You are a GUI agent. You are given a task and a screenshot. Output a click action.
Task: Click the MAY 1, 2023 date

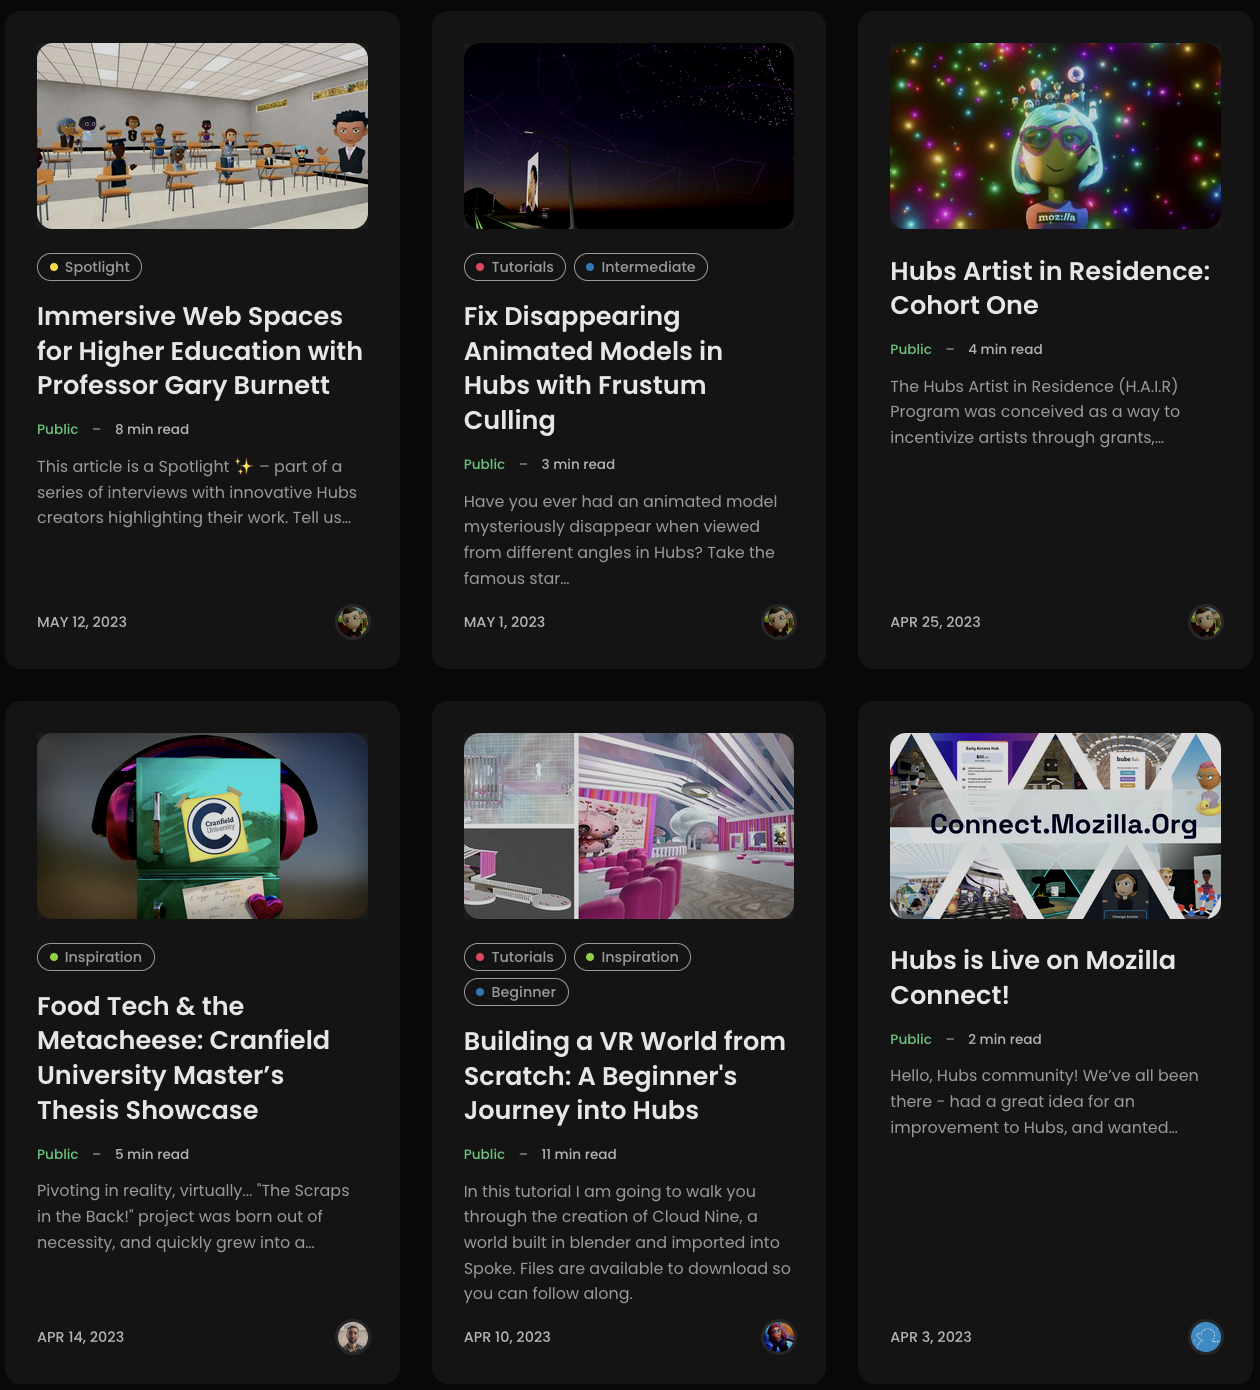coord(504,622)
